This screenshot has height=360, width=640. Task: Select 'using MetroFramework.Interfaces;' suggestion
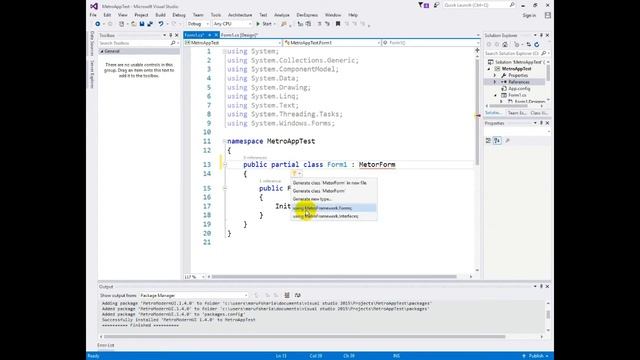point(333,216)
